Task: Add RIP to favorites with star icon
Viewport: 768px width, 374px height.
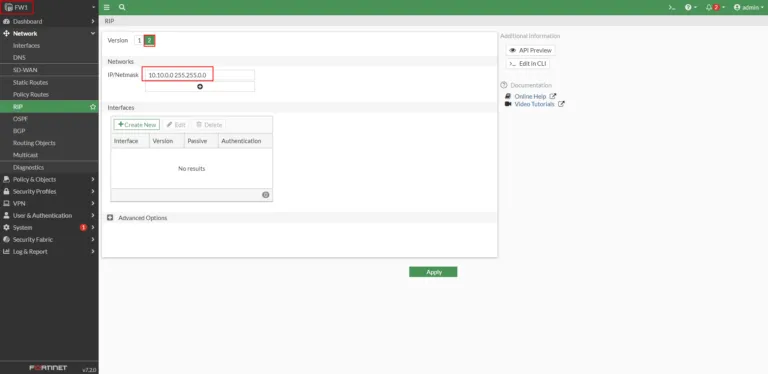Action: click(93, 107)
